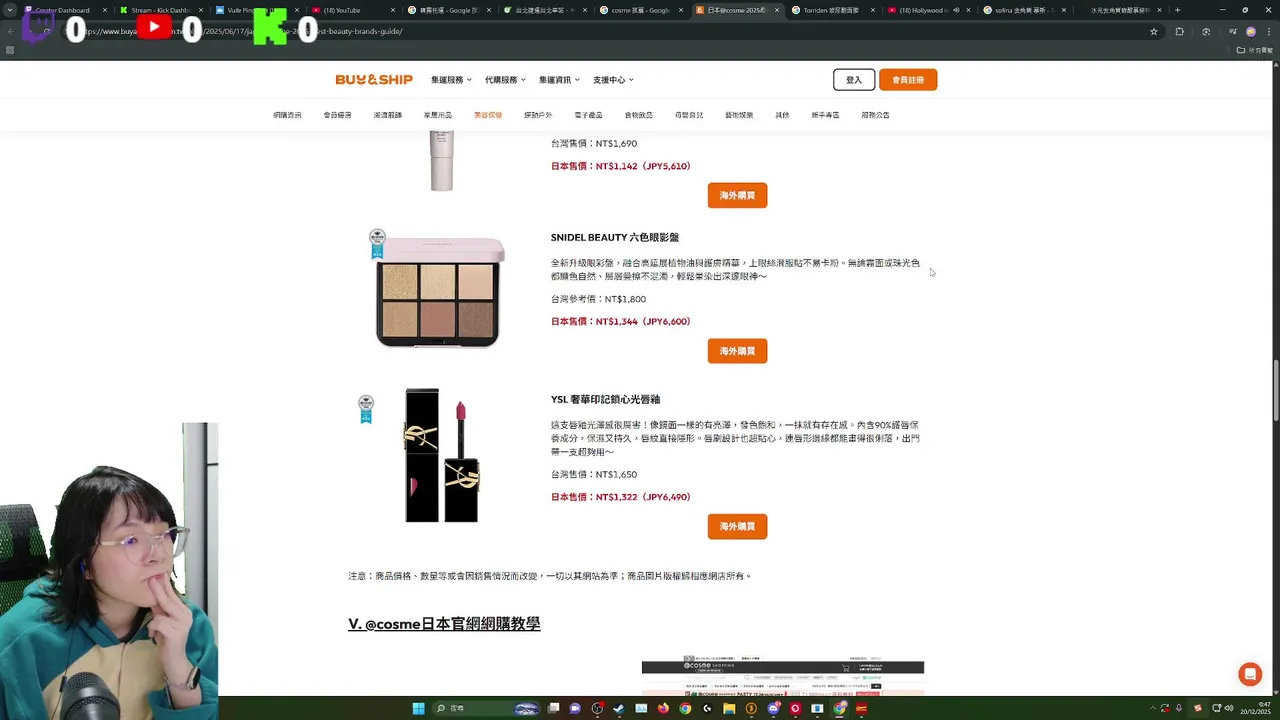1280x720 pixels.
Task: Open the Chrome profile avatar
Action: point(1251,31)
